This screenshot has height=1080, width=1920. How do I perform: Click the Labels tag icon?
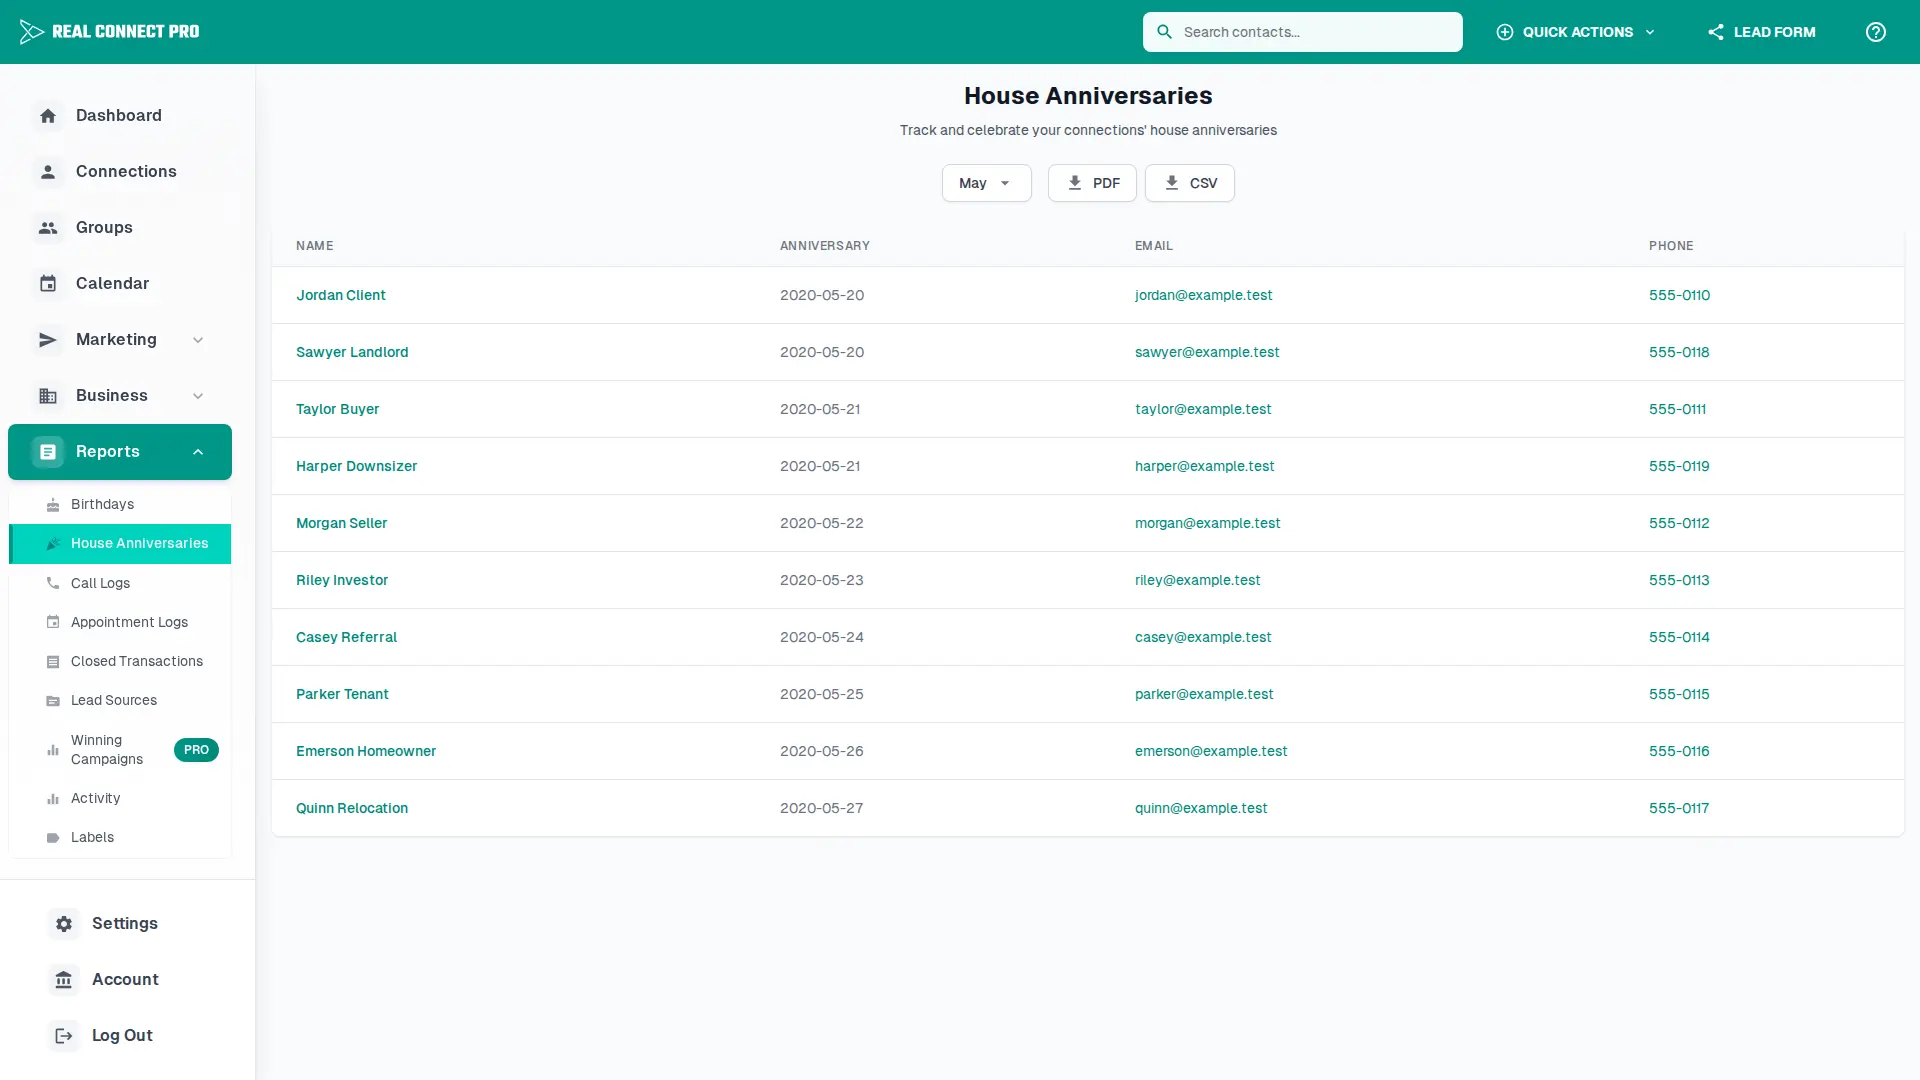[x=53, y=838]
